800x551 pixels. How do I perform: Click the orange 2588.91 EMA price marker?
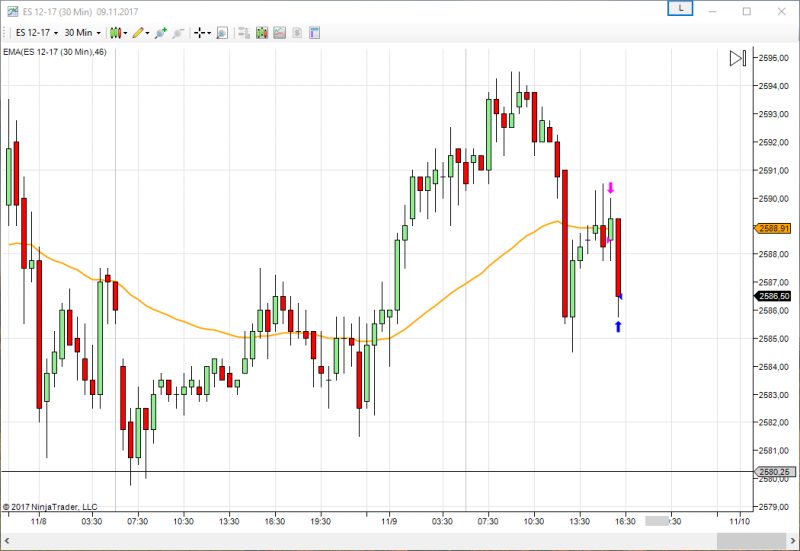point(773,229)
